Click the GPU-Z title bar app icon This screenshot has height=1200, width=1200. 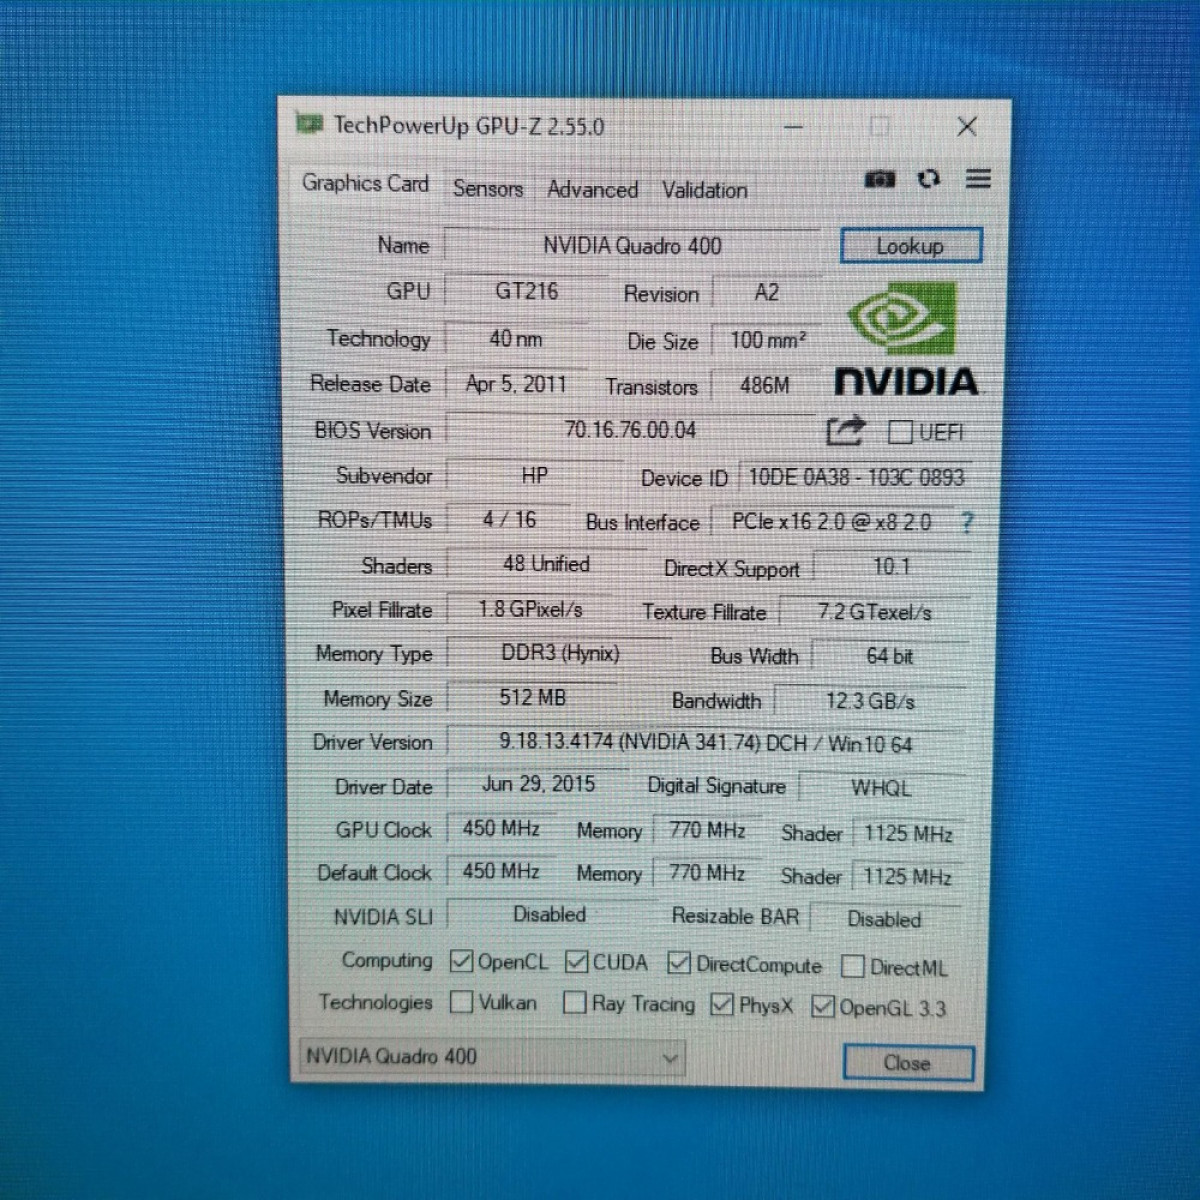coord(309,124)
